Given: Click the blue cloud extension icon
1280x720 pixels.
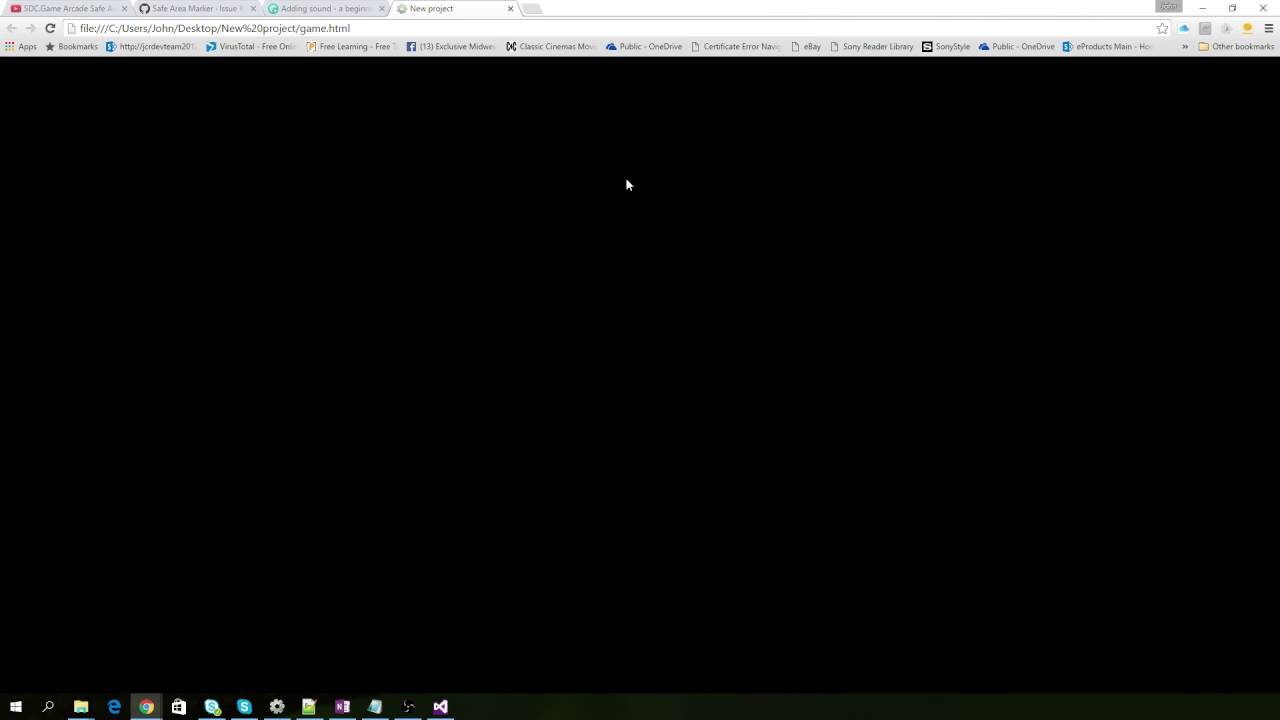Looking at the screenshot, I should pos(1184,28).
